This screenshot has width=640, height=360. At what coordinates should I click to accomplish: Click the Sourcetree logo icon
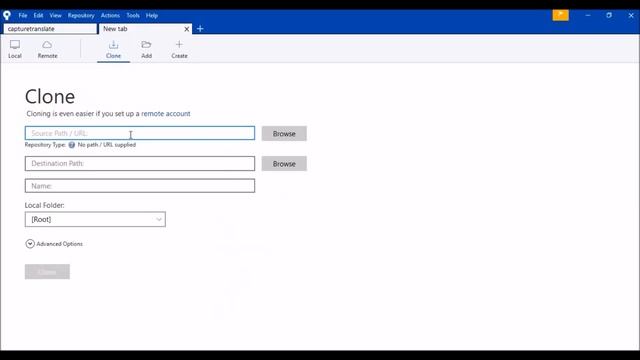(x=7, y=16)
